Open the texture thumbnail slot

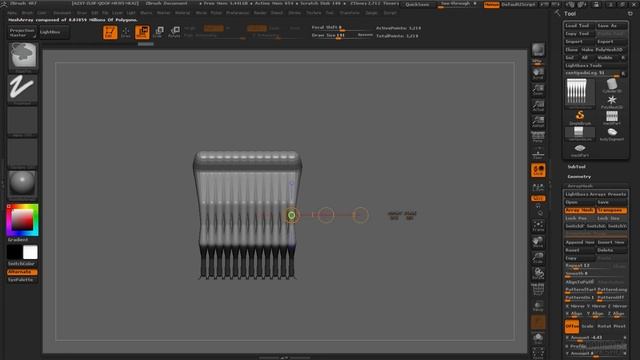point(23,153)
